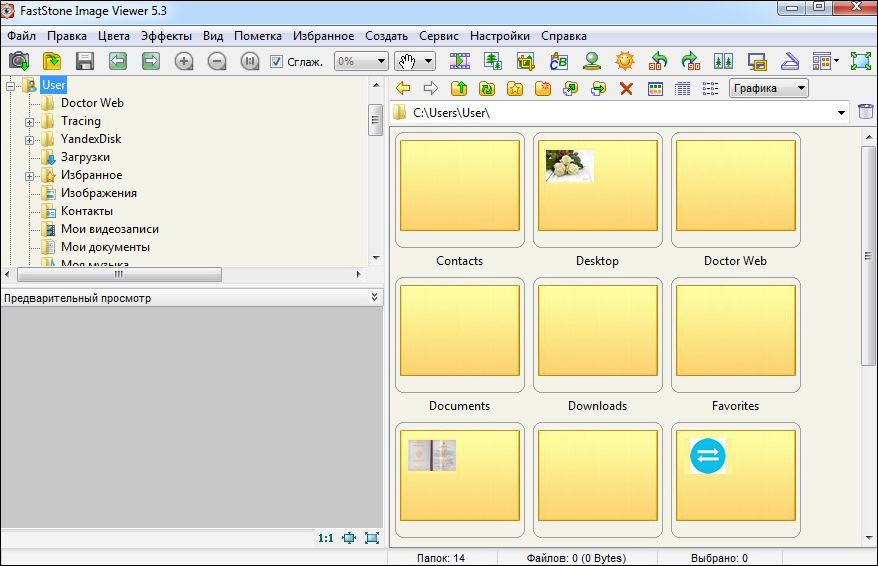The height and width of the screenshot is (566, 878).
Task: Click the Save floppy disk icon
Action: tap(84, 61)
